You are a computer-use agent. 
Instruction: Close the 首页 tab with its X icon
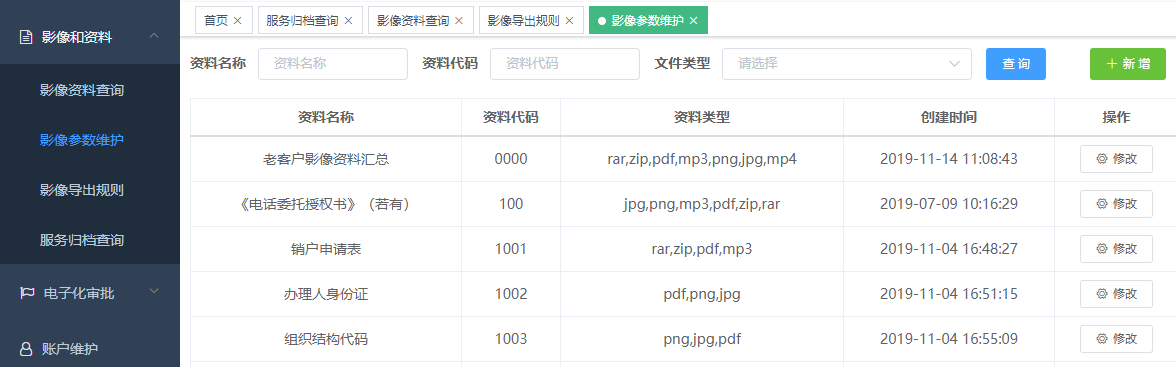238,20
